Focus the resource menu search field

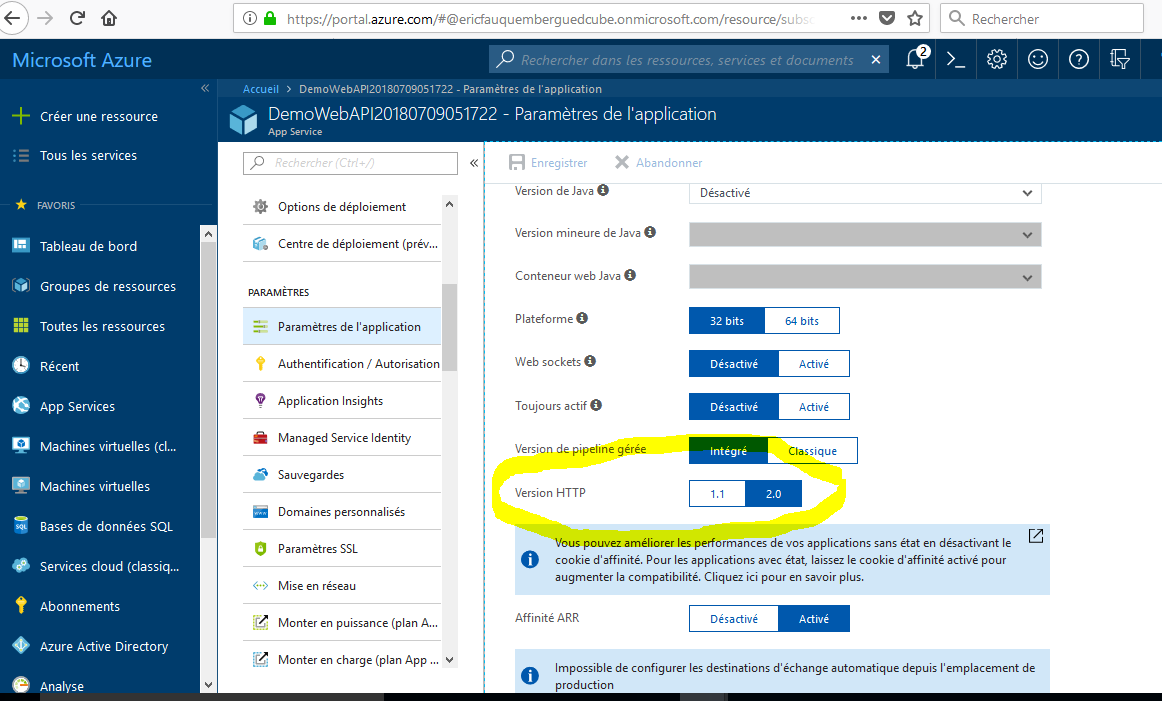350,163
